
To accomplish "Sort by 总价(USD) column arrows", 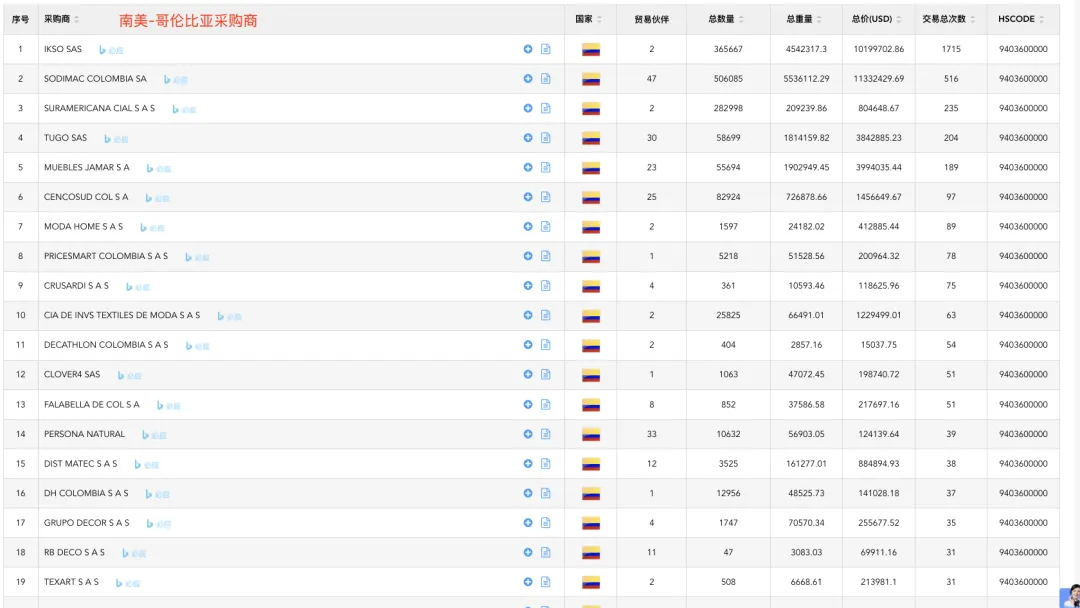I will click(x=899, y=20).
